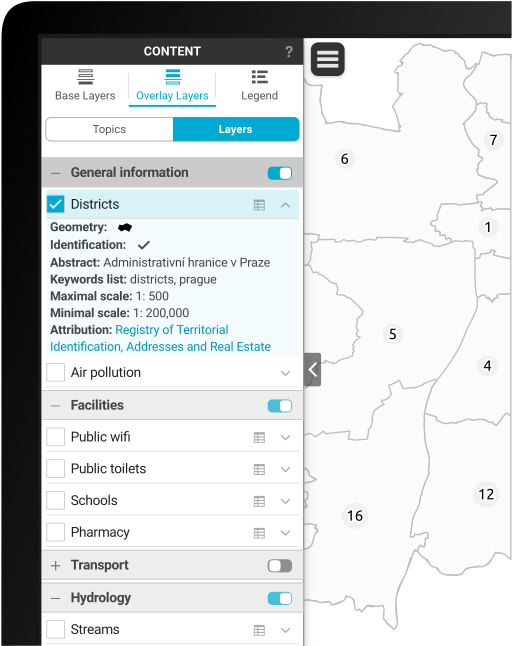The height and width of the screenshot is (646, 512).
Task: Open attribute table for Public wifi
Action: click(259, 437)
